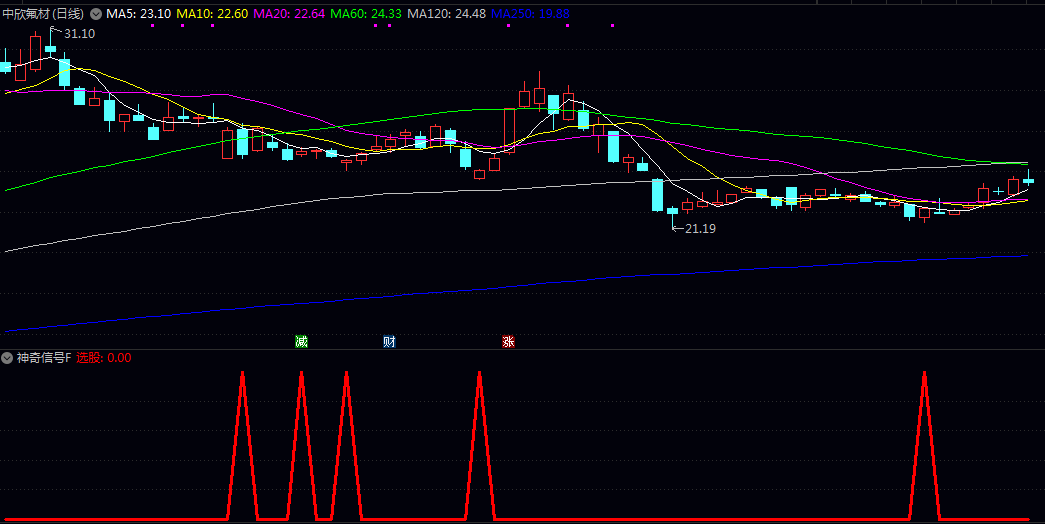This screenshot has width=1045, height=524.
Task: Click the green 减 event marker icon
Action: click(x=301, y=341)
